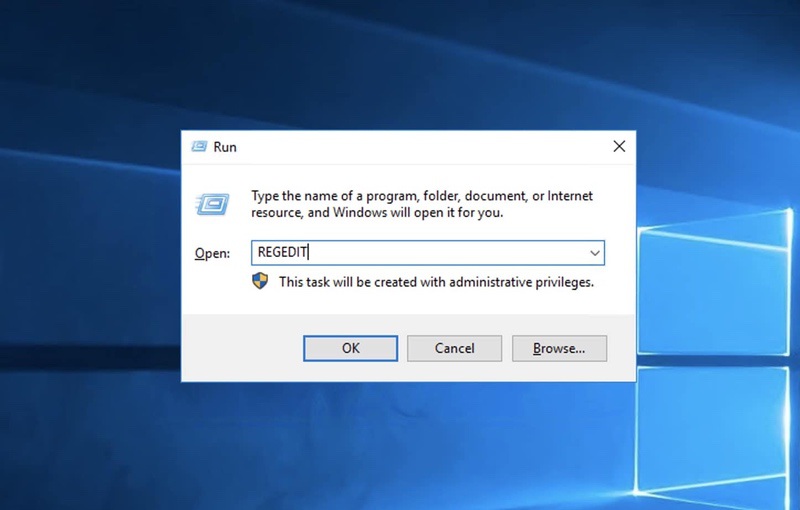Focus the Open text field containing REGEDIT

pyautogui.click(x=428, y=253)
